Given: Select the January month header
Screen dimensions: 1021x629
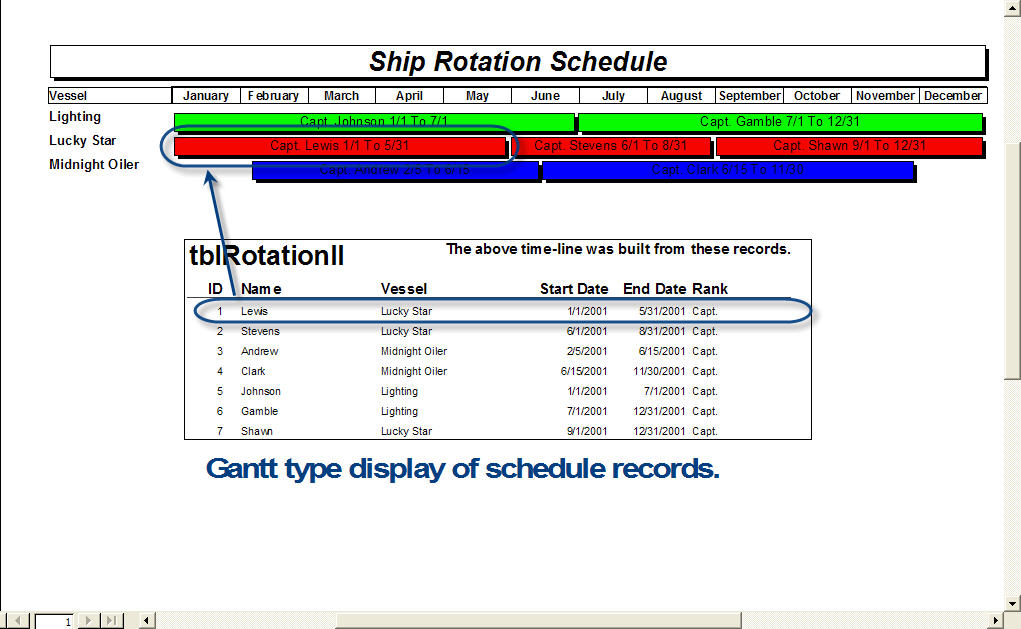Looking at the screenshot, I should [x=206, y=96].
